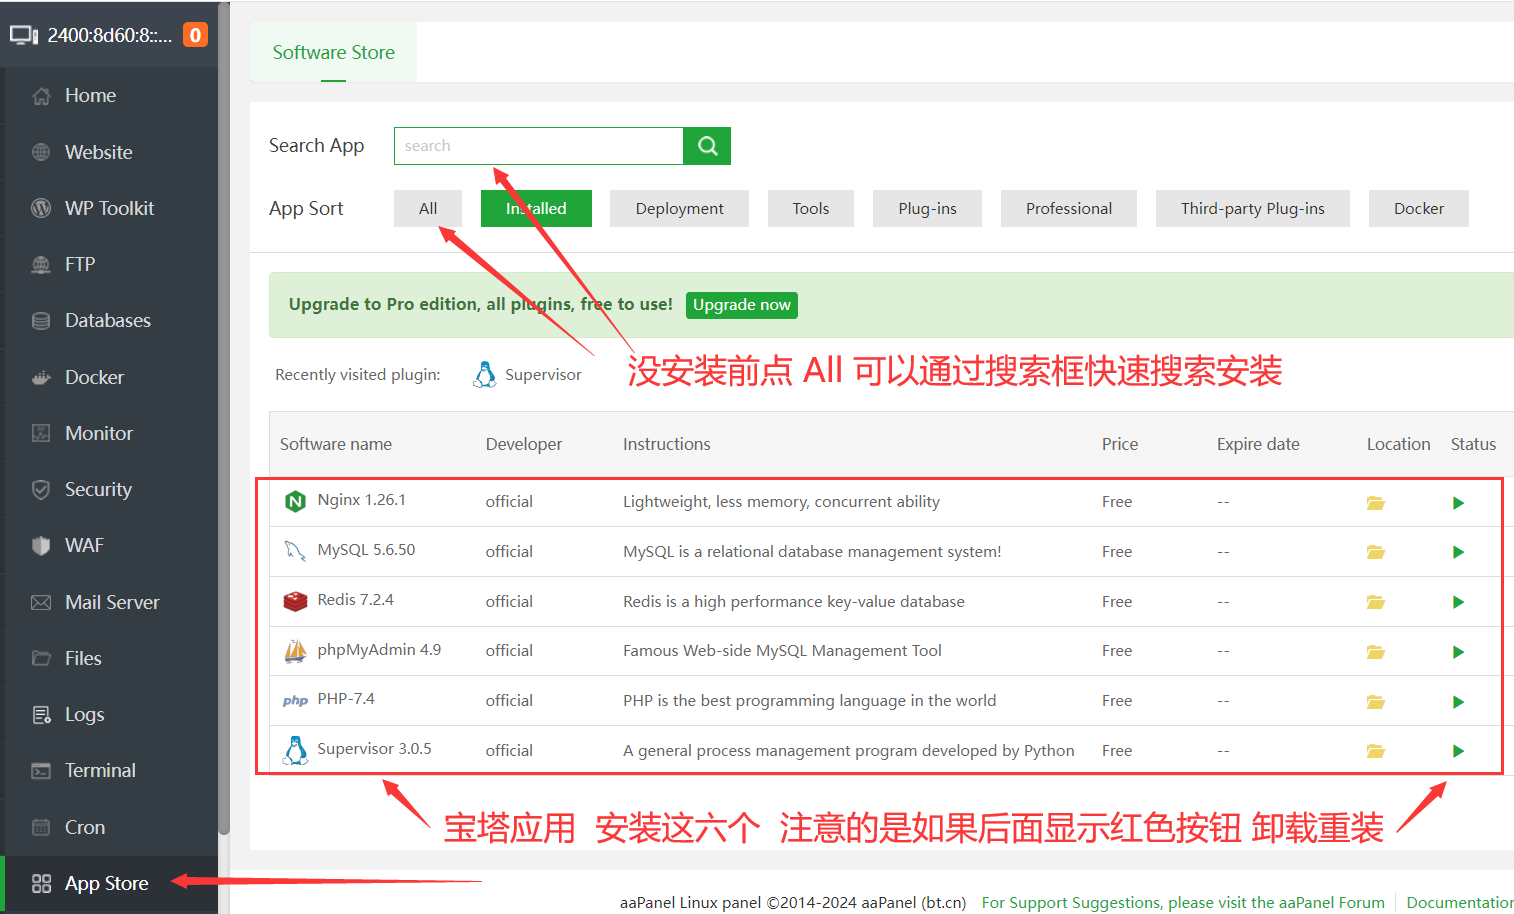Open Supervisor location folder icon
Image resolution: width=1514 pixels, height=914 pixels.
point(1376,751)
